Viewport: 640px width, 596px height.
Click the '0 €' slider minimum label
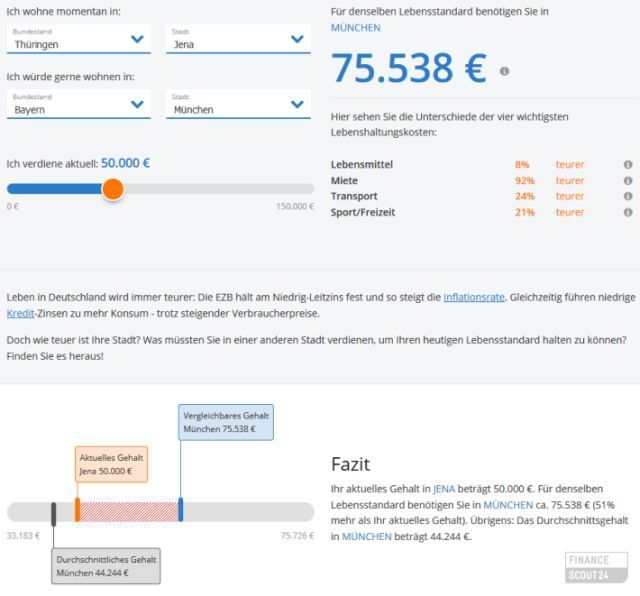click(x=13, y=206)
